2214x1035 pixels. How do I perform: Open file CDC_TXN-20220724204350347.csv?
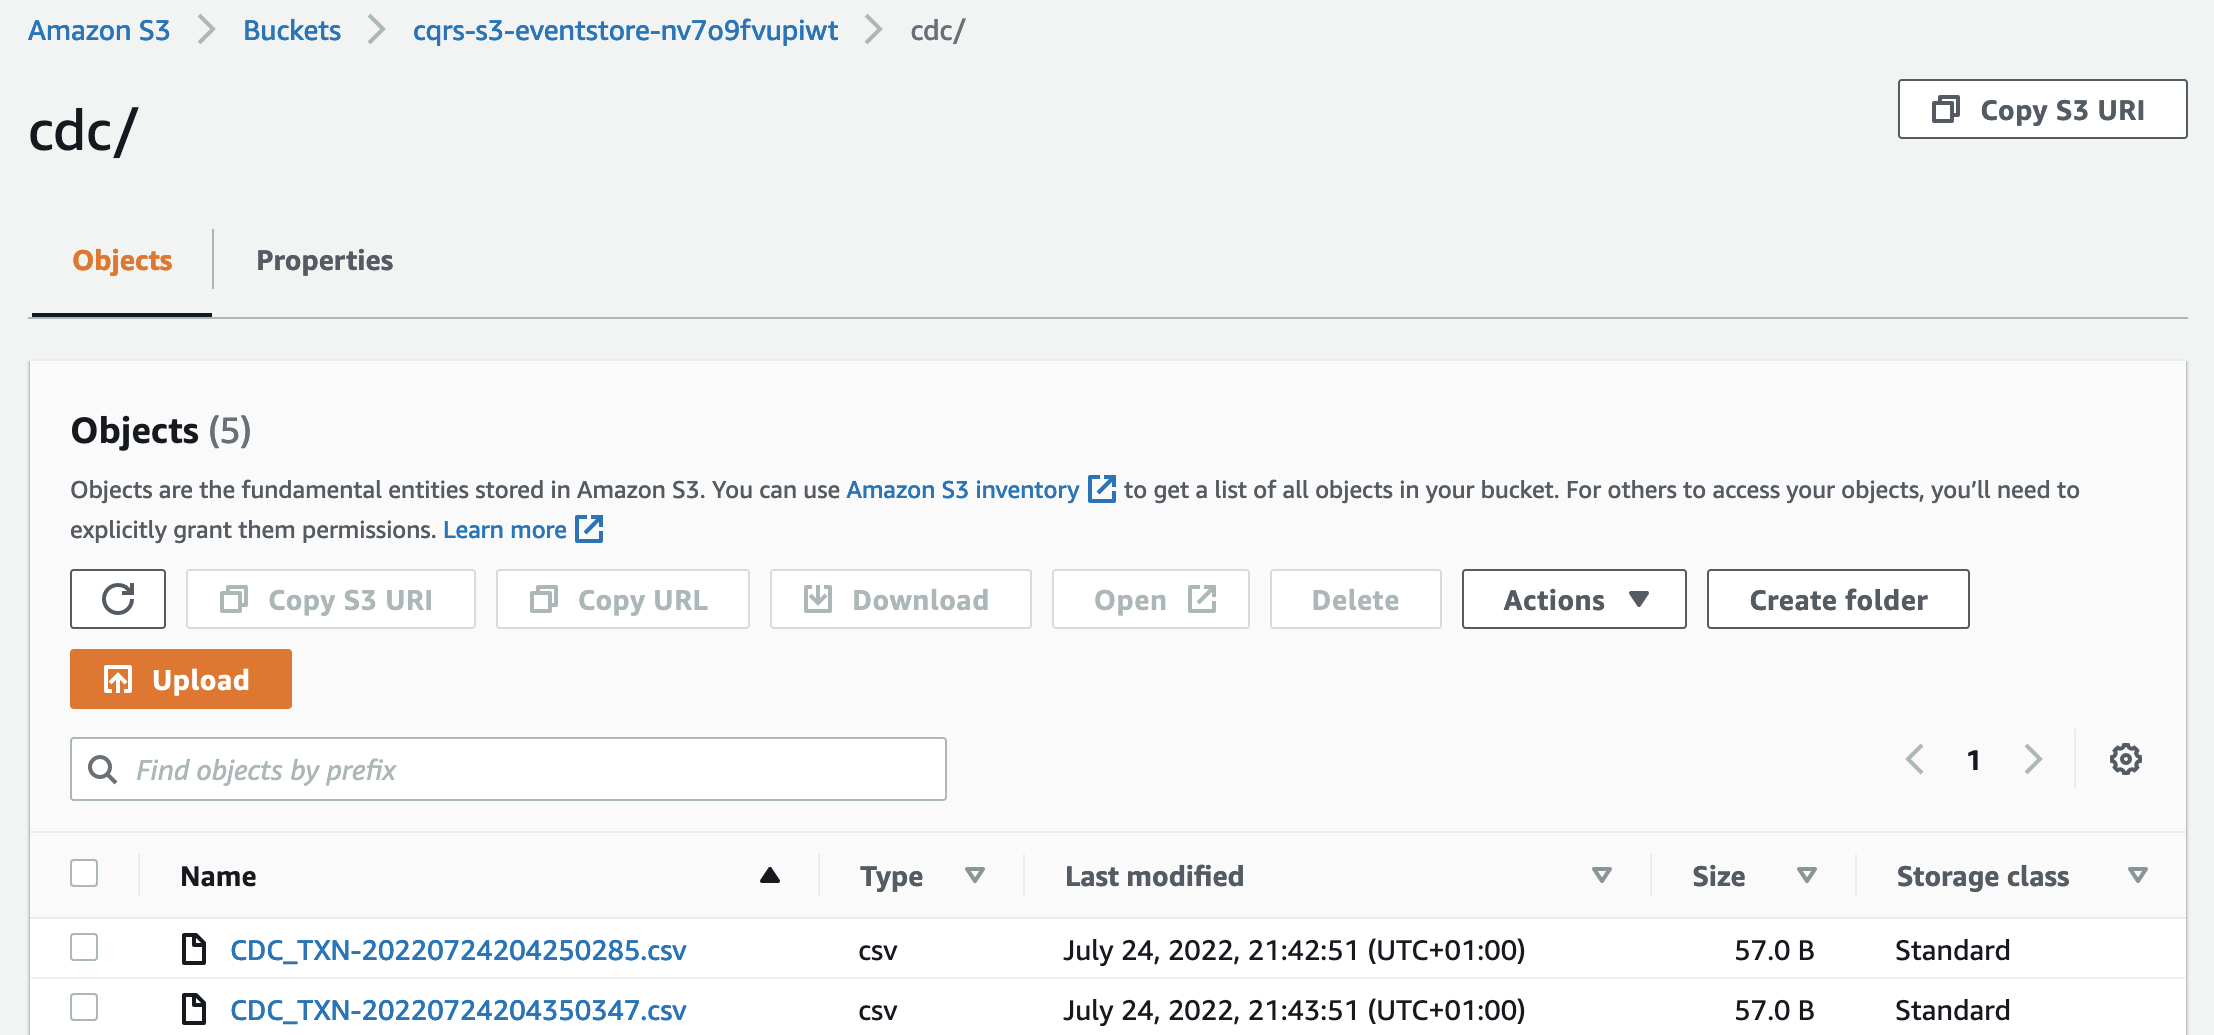458,1010
